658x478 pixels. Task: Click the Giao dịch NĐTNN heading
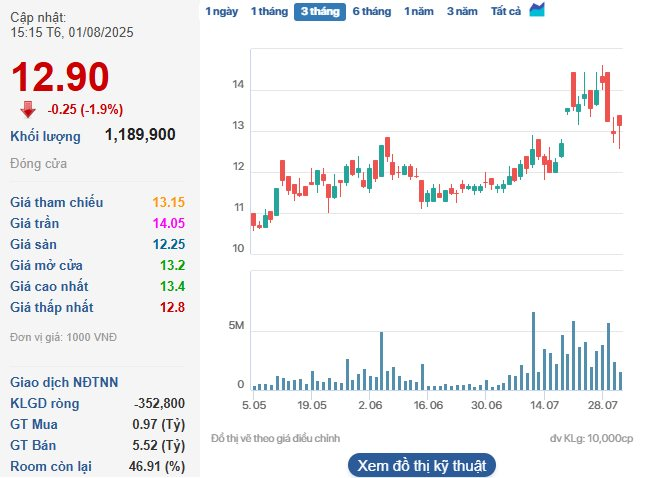pos(64,382)
